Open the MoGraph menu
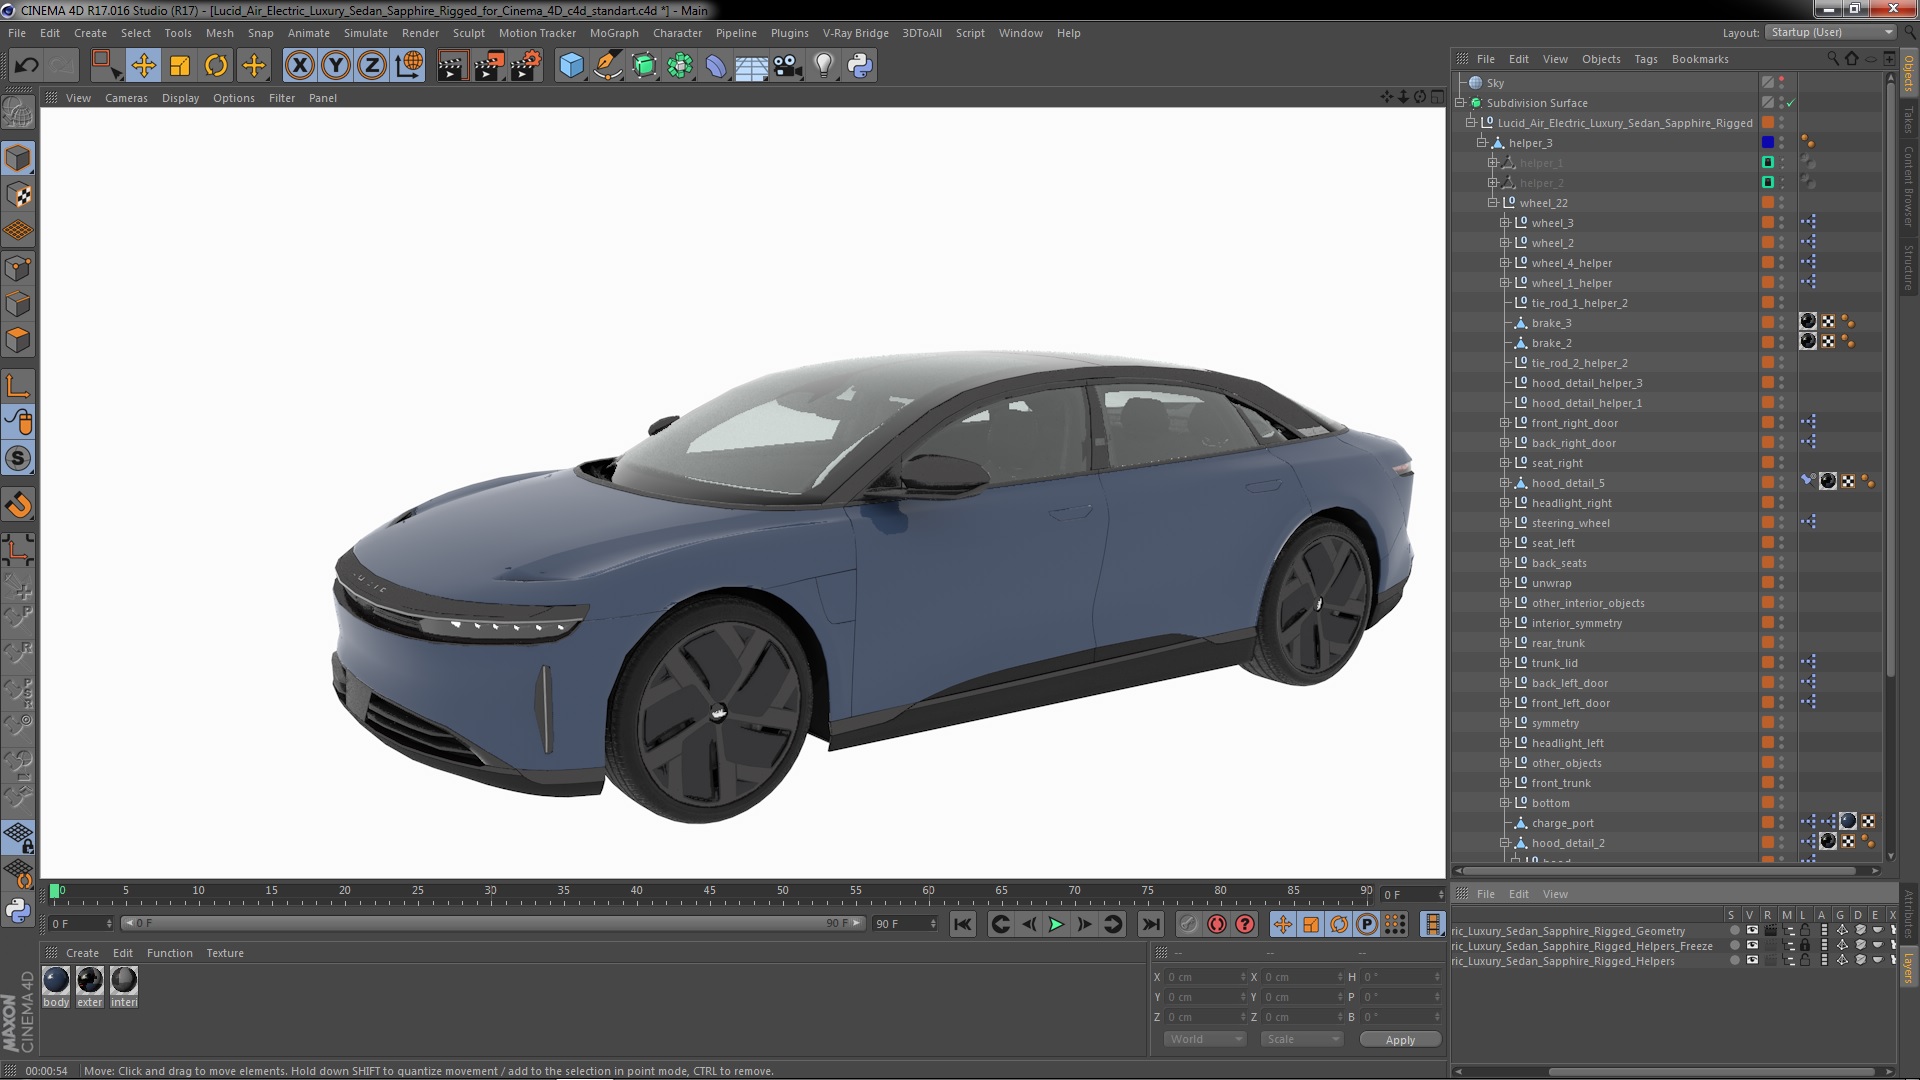1920x1080 pixels. [614, 33]
